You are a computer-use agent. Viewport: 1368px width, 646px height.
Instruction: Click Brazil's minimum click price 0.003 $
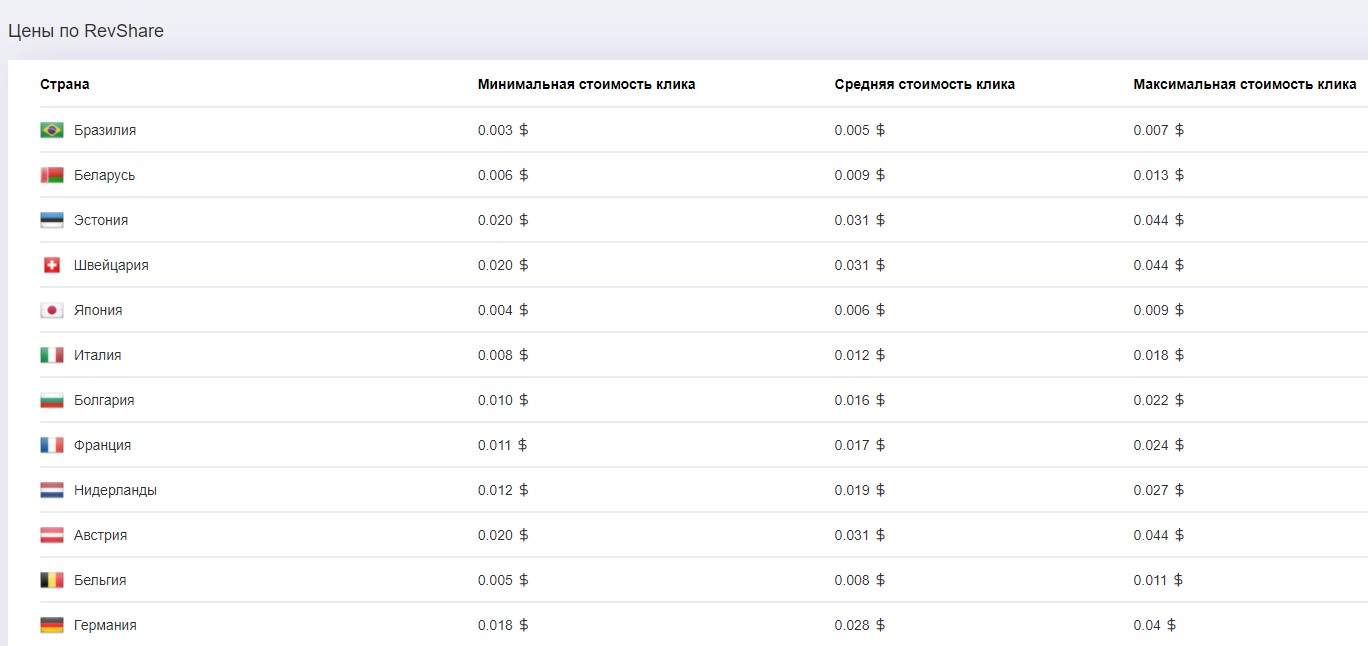pos(502,130)
